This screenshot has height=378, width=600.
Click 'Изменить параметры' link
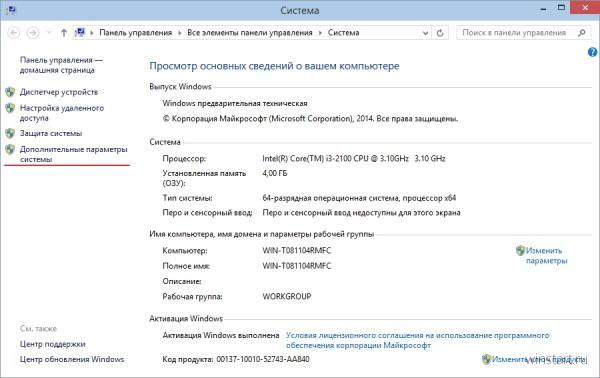546,256
